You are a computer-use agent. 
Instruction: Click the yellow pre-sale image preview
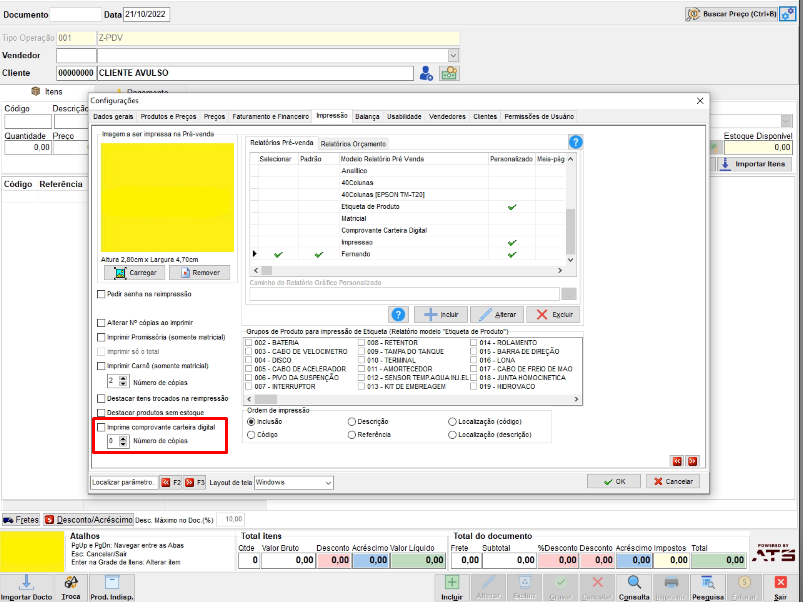167,197
